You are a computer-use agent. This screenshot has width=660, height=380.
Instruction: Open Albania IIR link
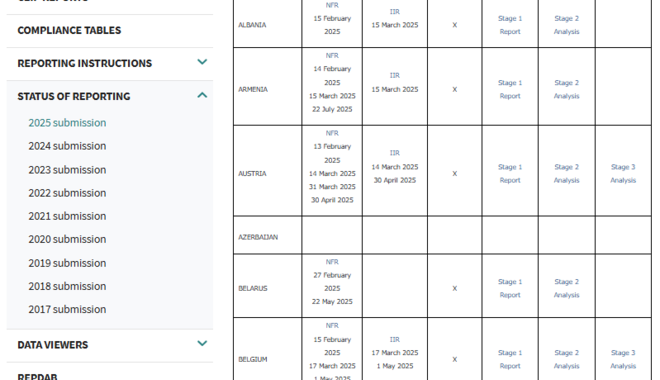pos(394,12)
